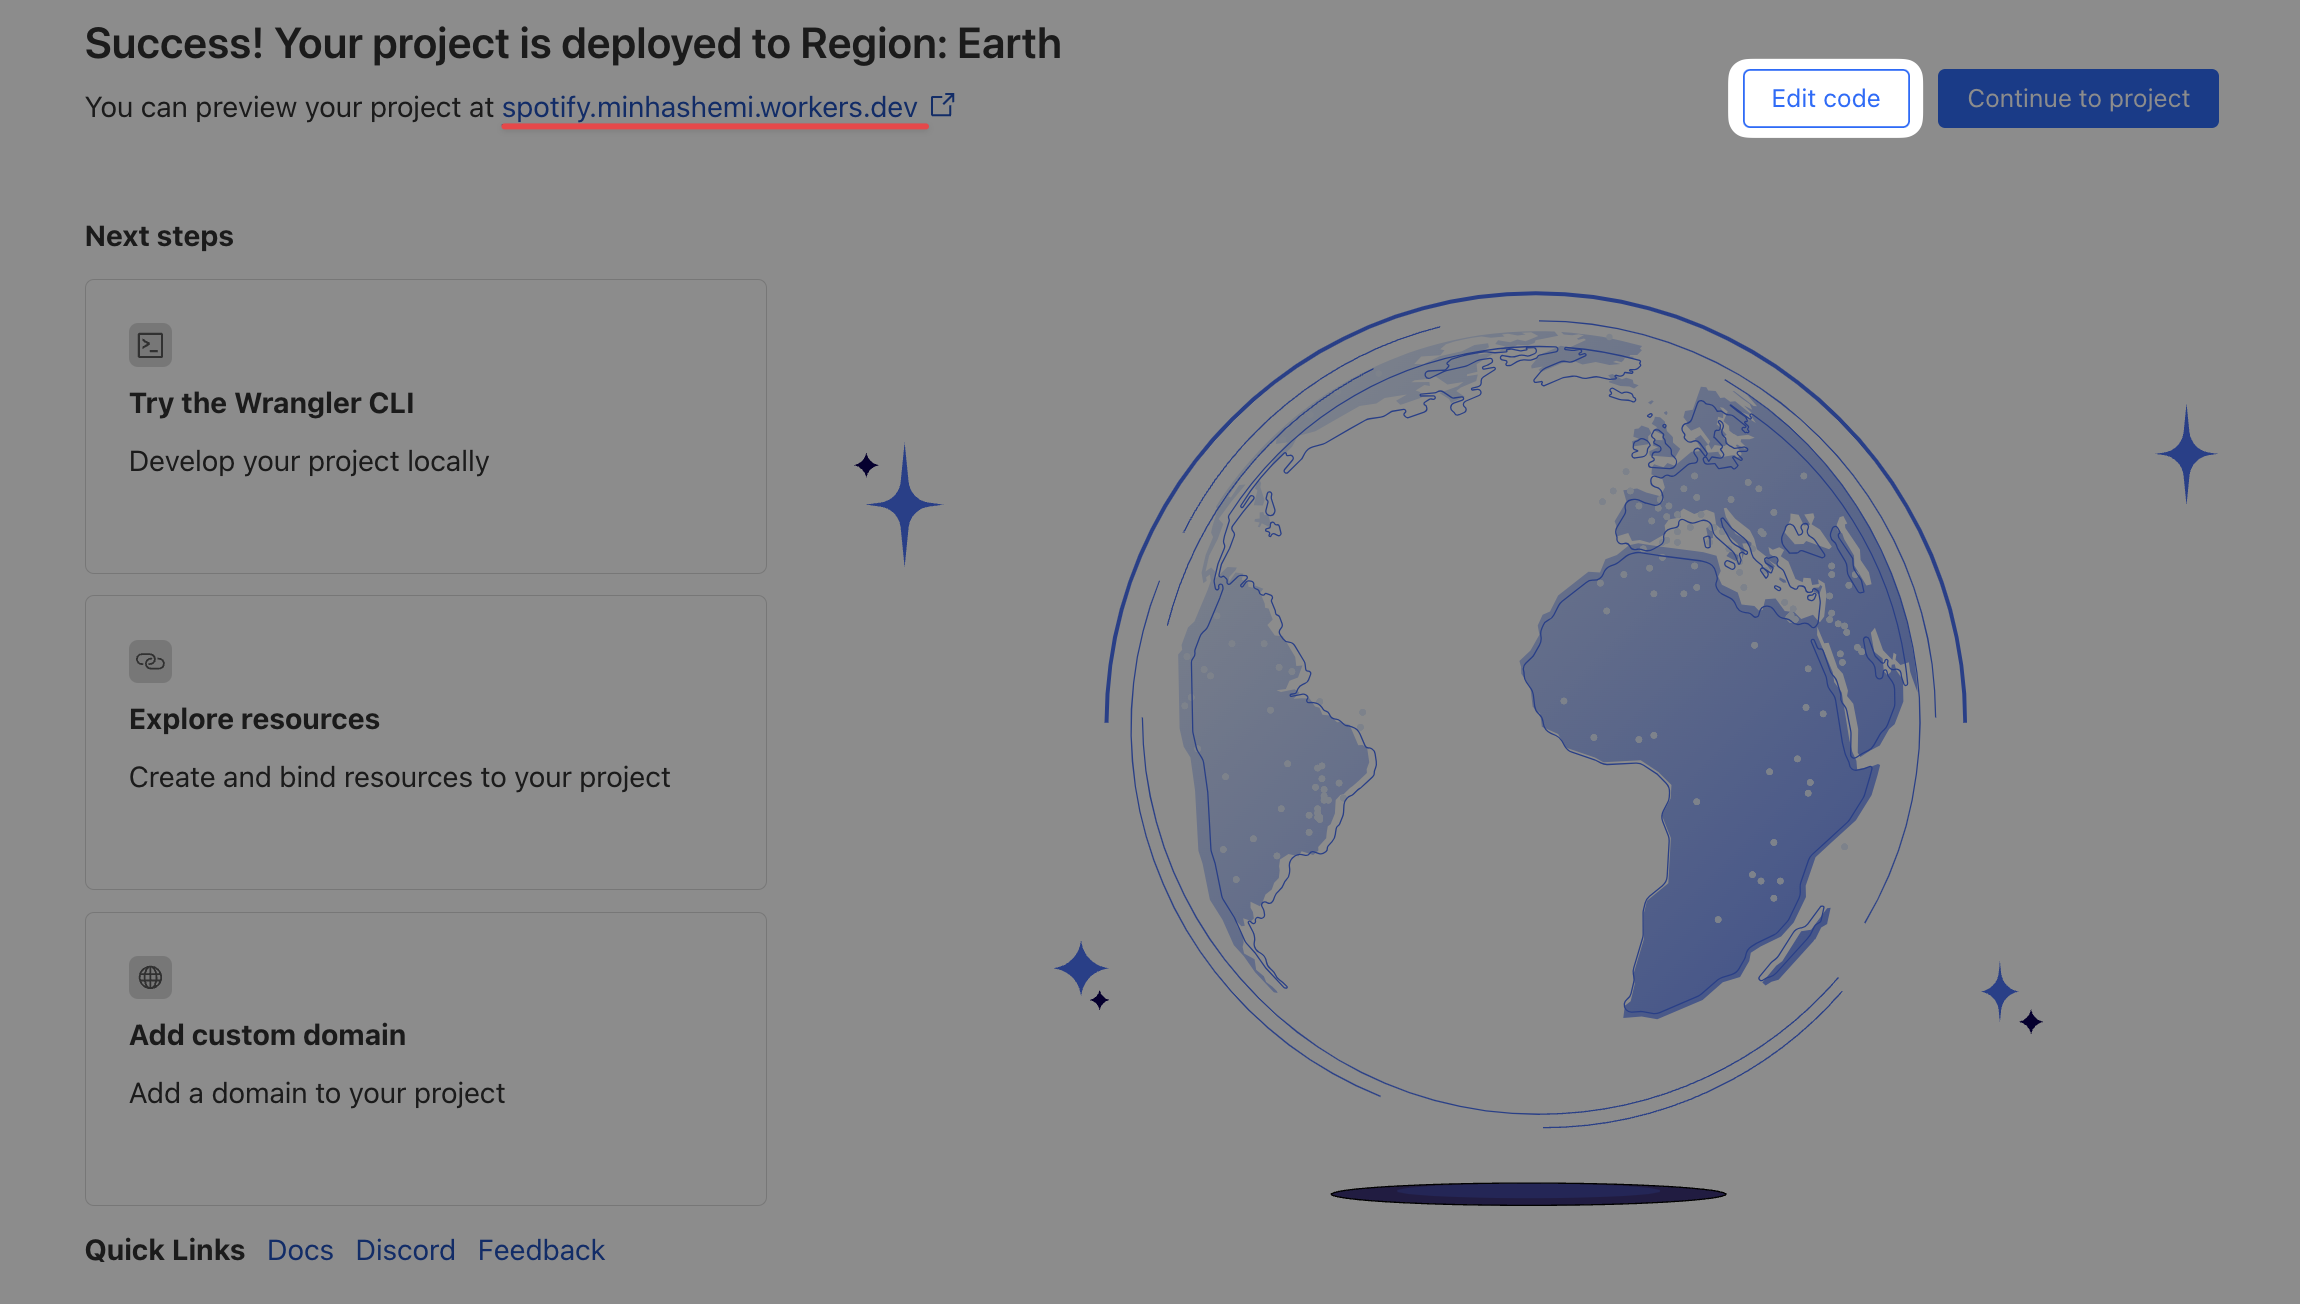2300x1304 pixels.
Task: Click "Develop your project locally" description
Action: pyautogui.click(x=309, y=461)
